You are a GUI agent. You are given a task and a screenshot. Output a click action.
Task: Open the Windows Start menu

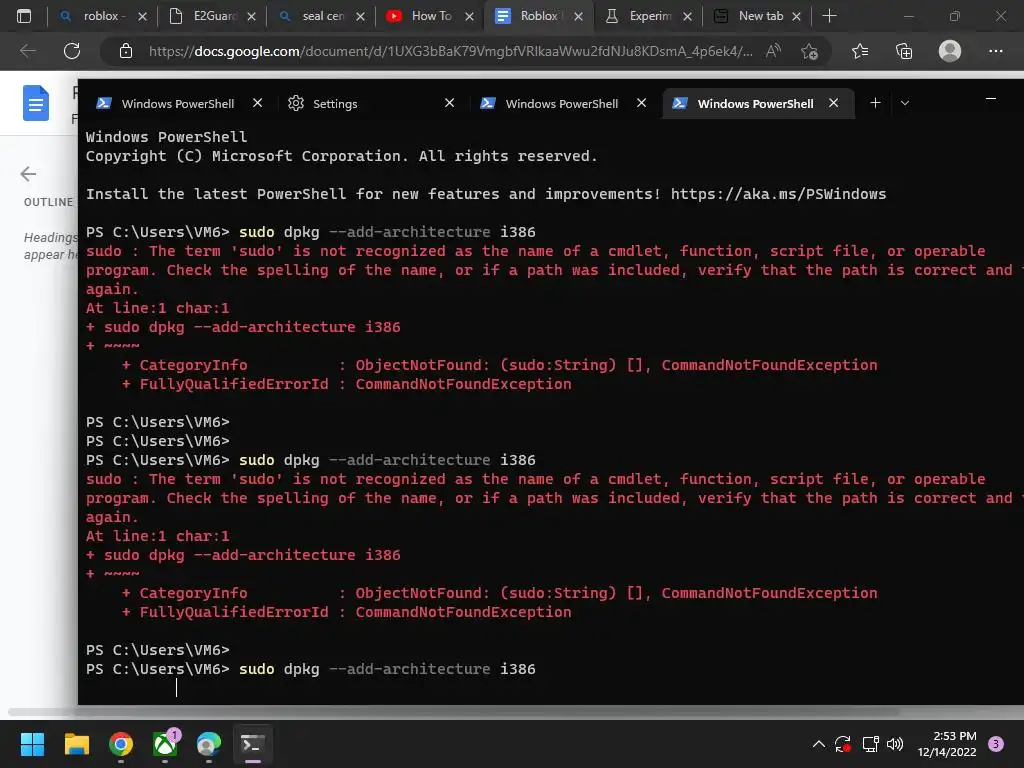pyautogui.click(x=32, y=744)
